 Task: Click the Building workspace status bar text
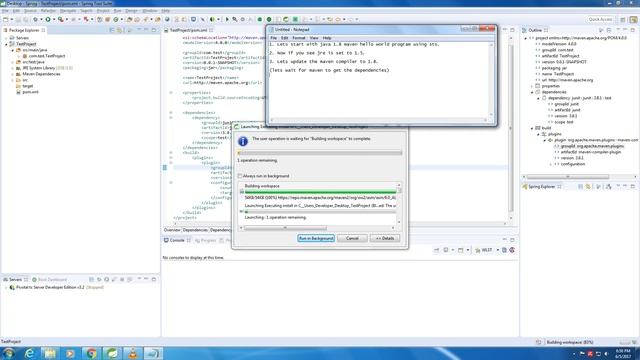[570, 342]
